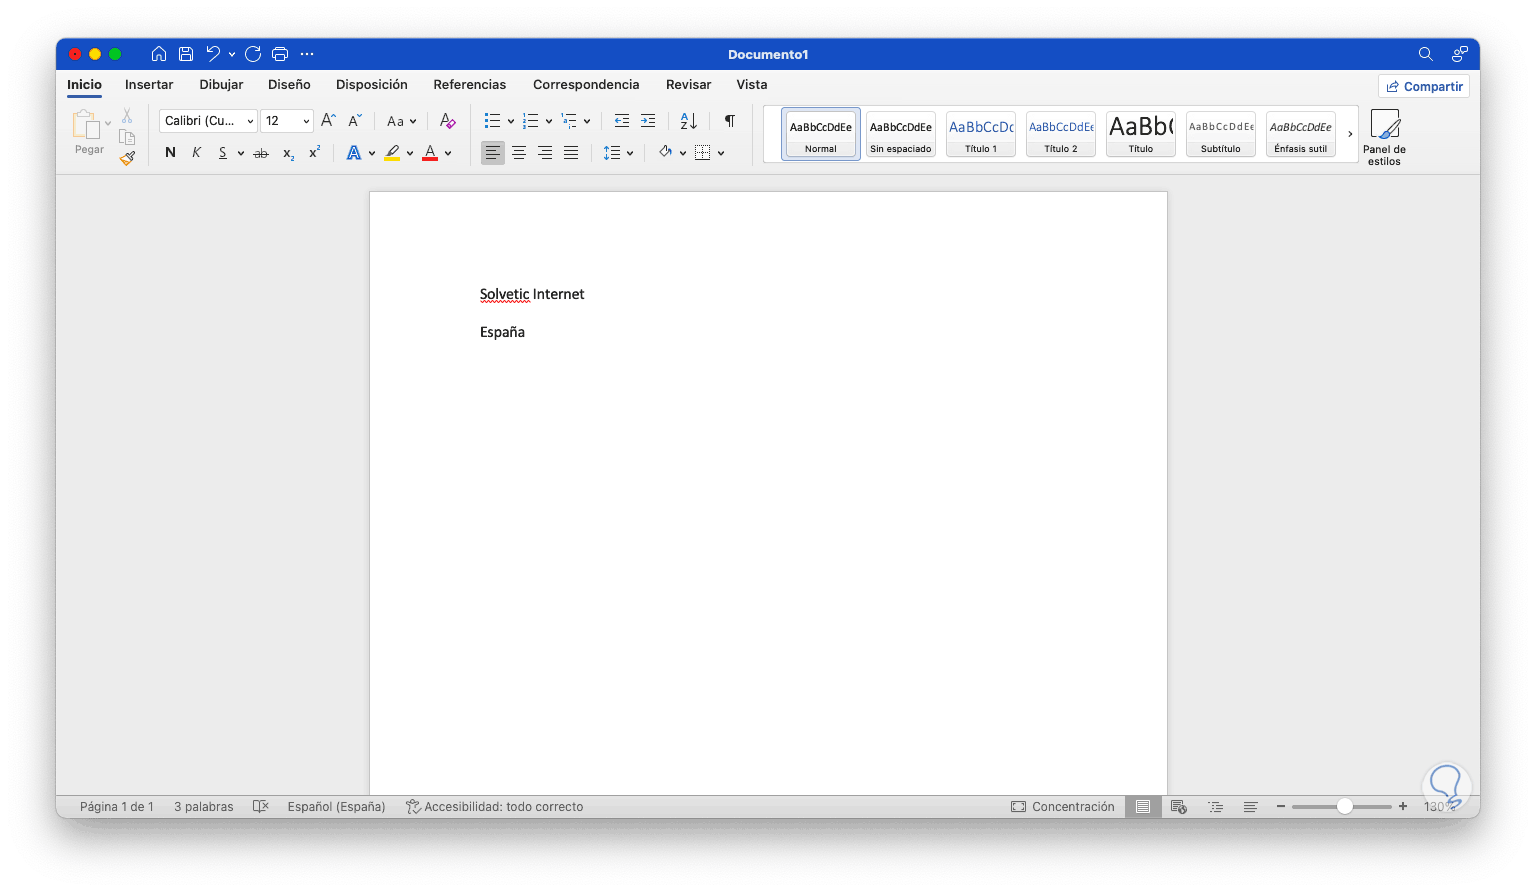
Task: Show paragraph marks with the pilcrow icon
Action: [730, 121]
